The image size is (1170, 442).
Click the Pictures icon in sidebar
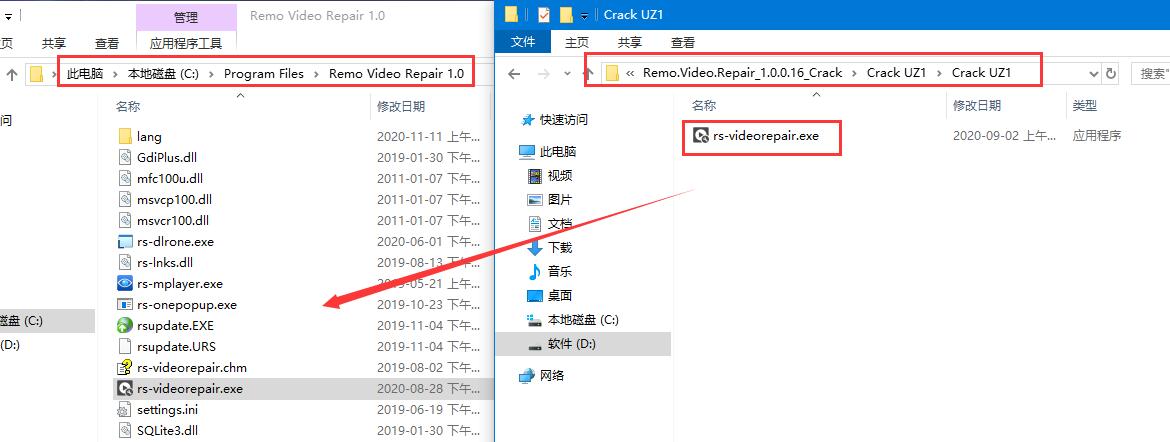click(534, 199)
